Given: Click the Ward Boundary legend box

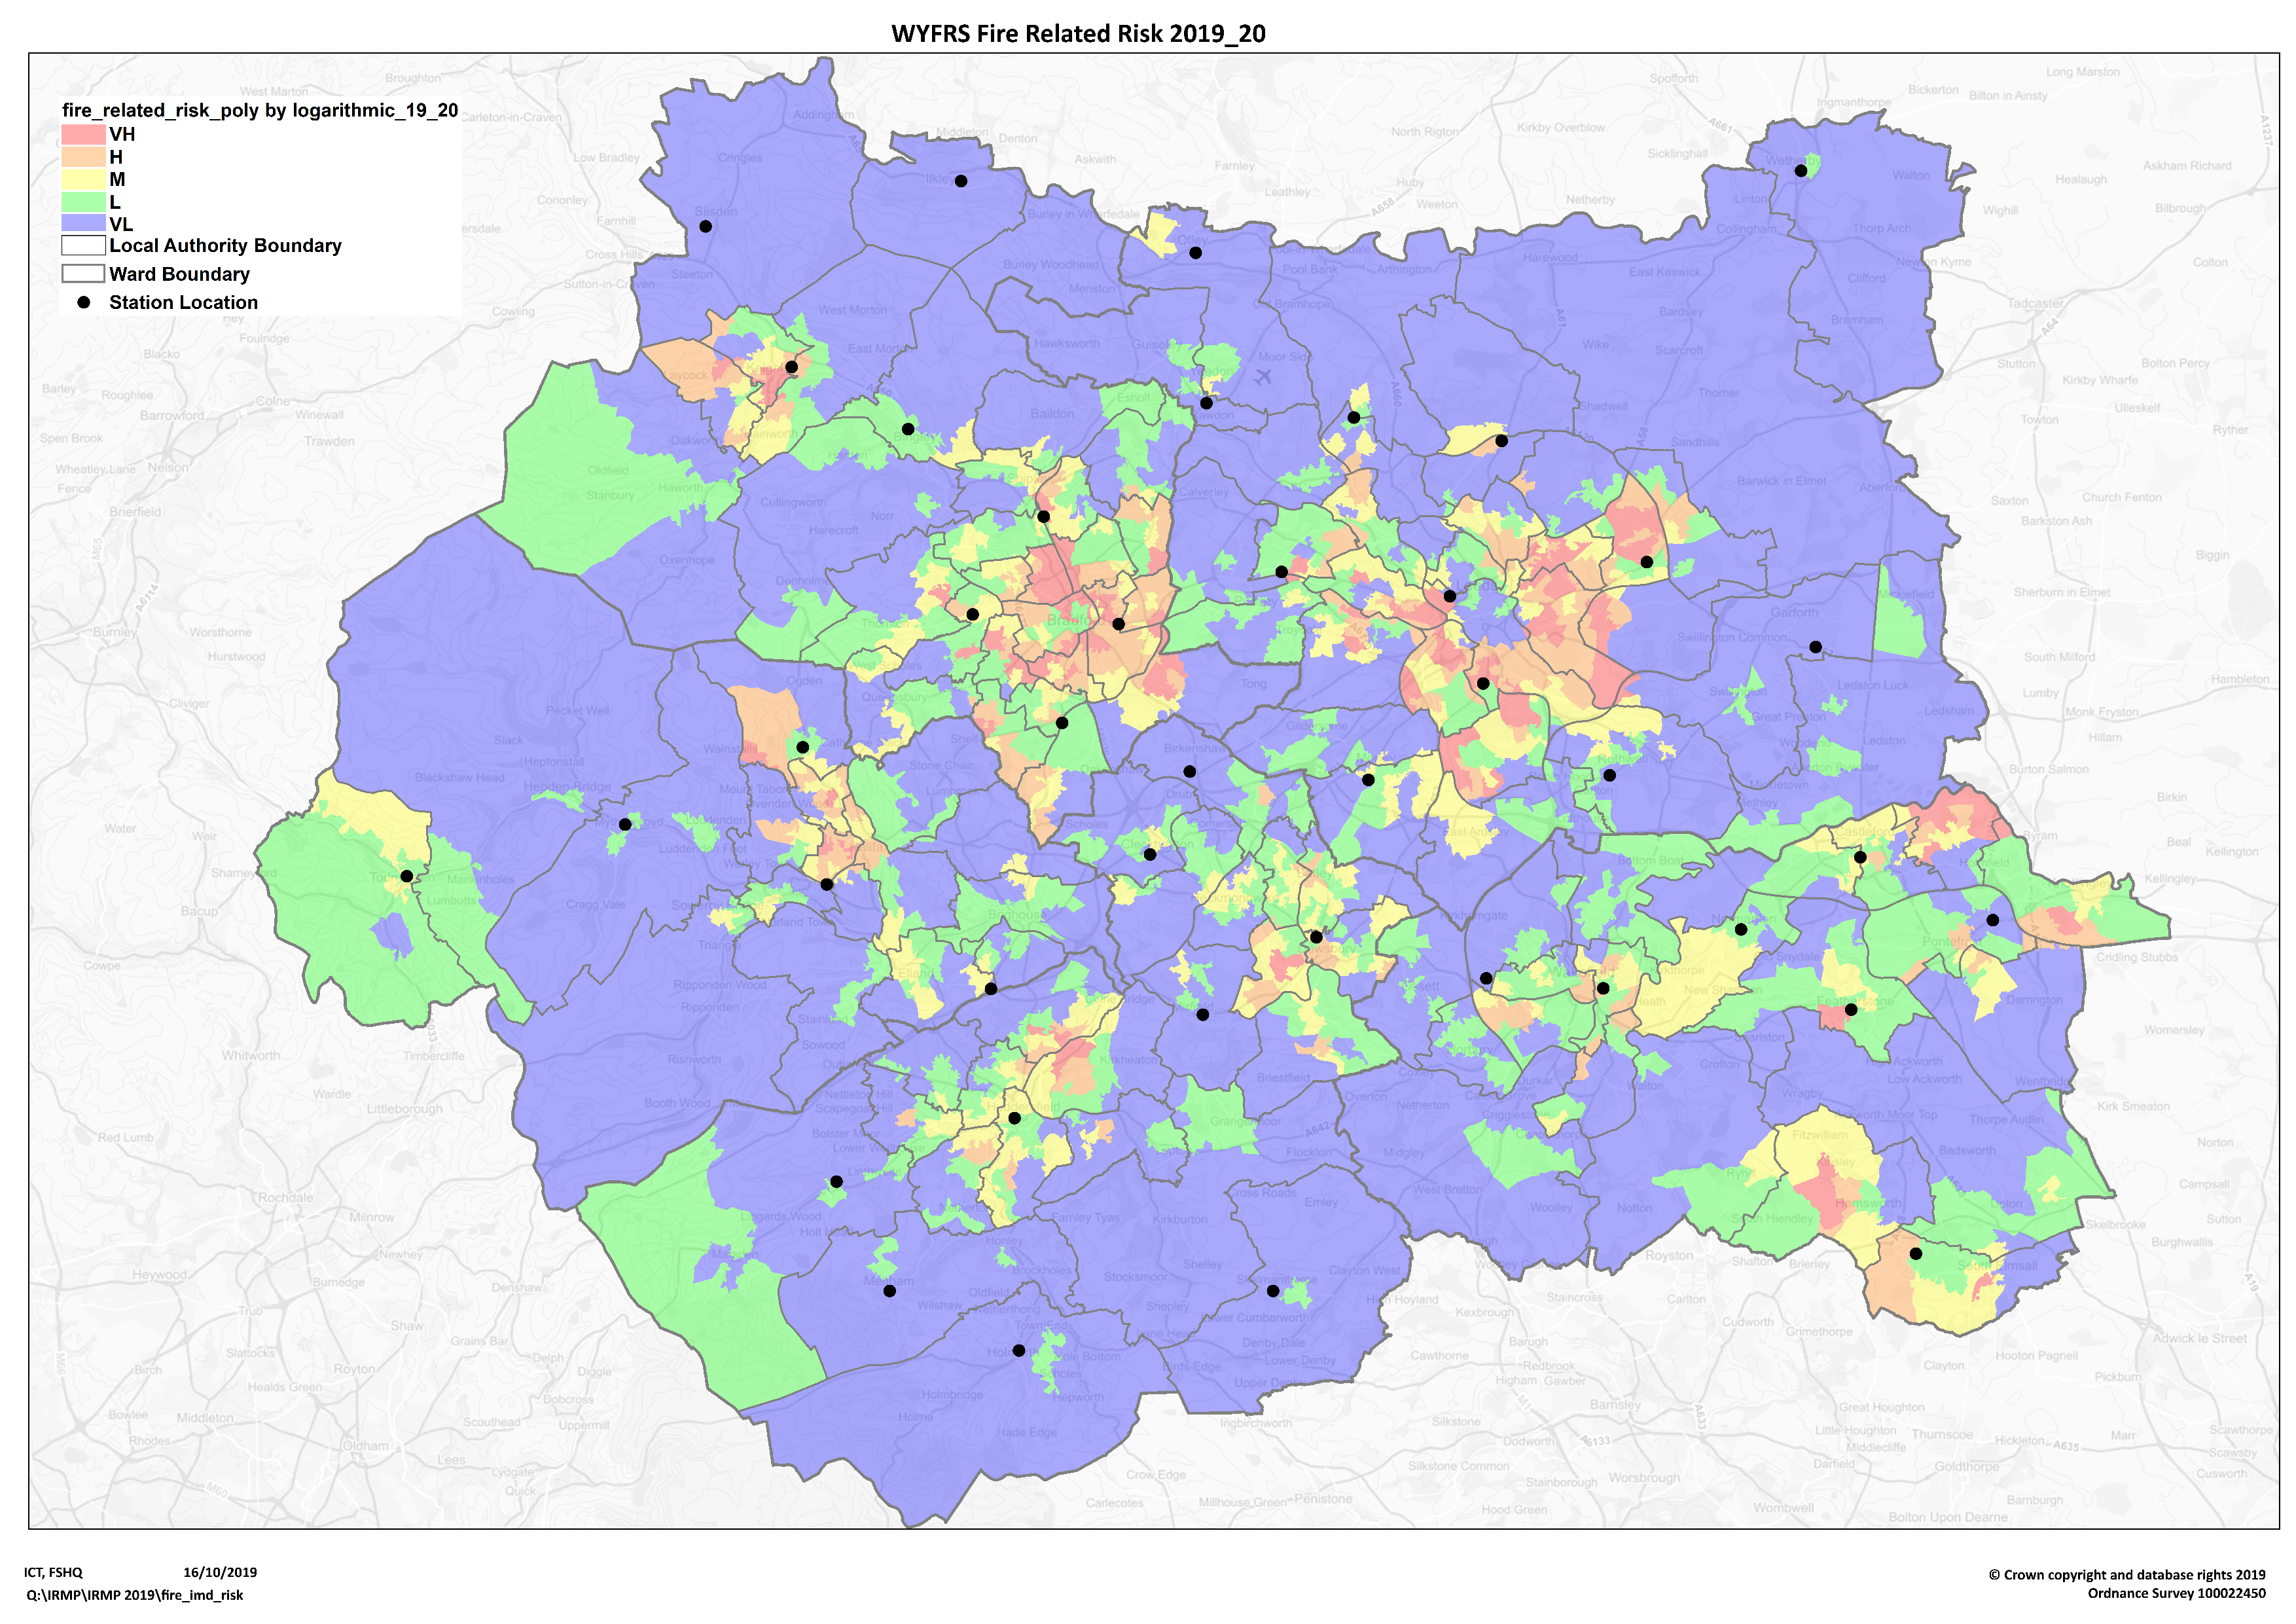Looking at the screenshot, I should coord(83,273).
